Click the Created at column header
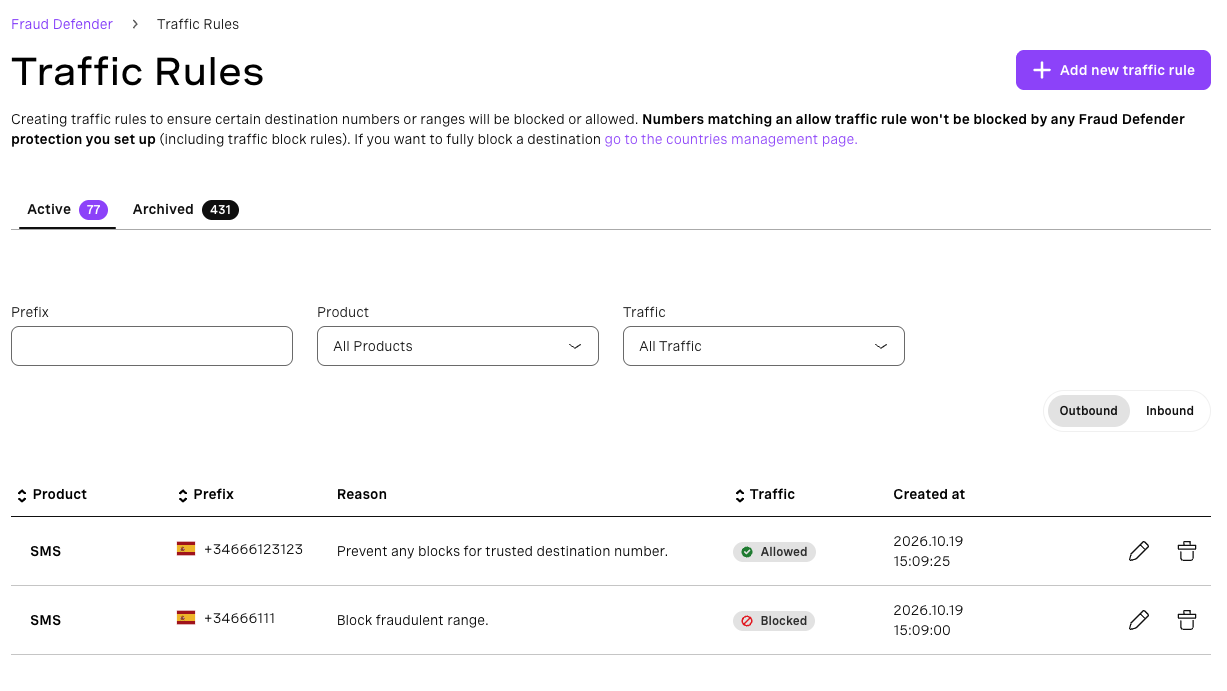The image size is (1227, 691). click(x=929, y=494)
